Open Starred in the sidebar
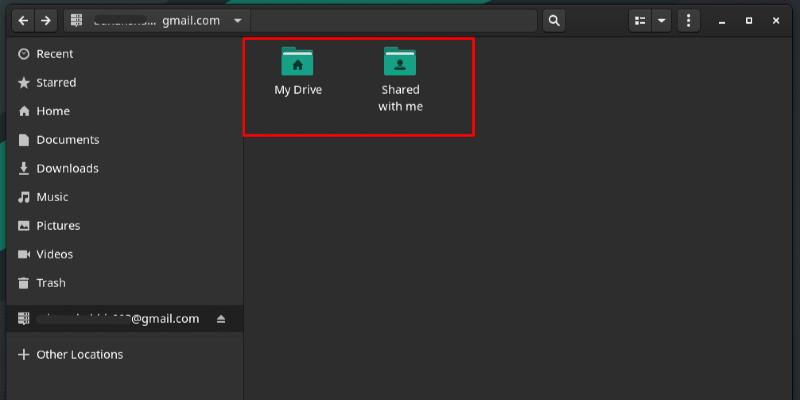 point(56,83)
